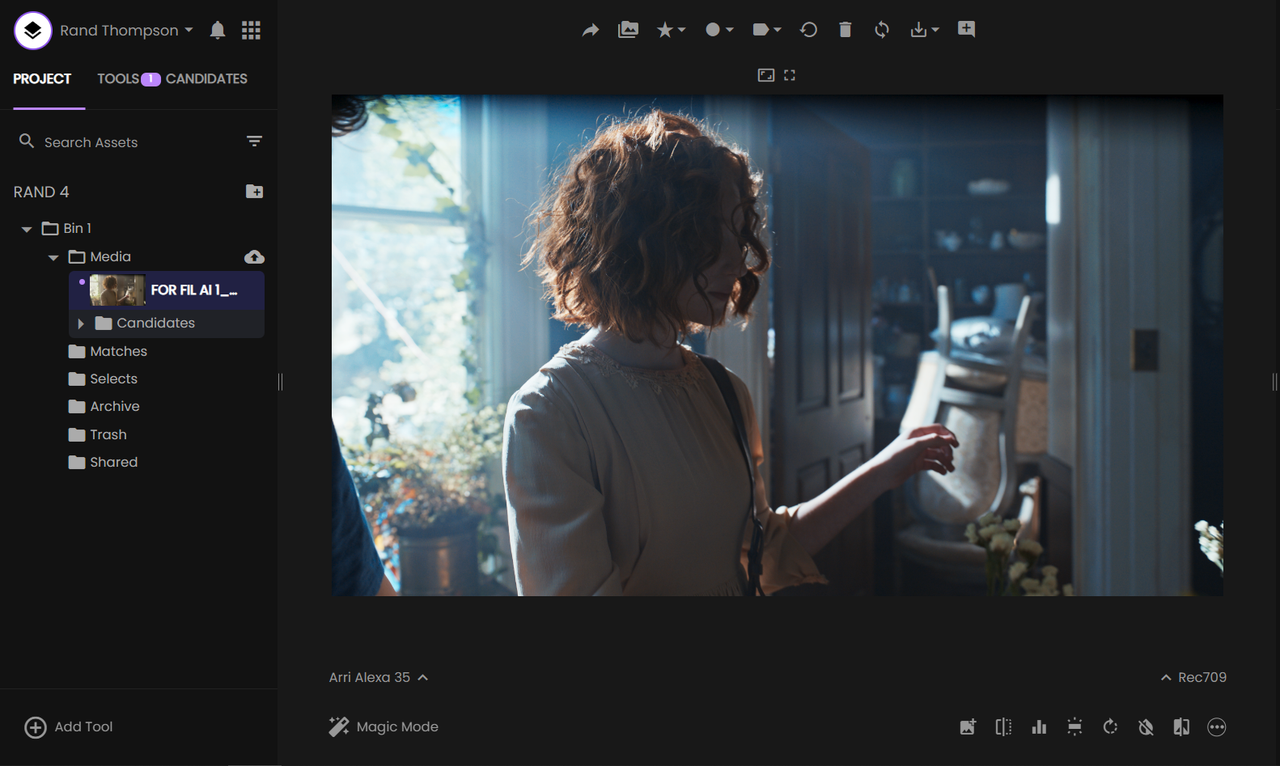Click the RAND 4 project title
The image size is (1280, 766).
point(41,192)
